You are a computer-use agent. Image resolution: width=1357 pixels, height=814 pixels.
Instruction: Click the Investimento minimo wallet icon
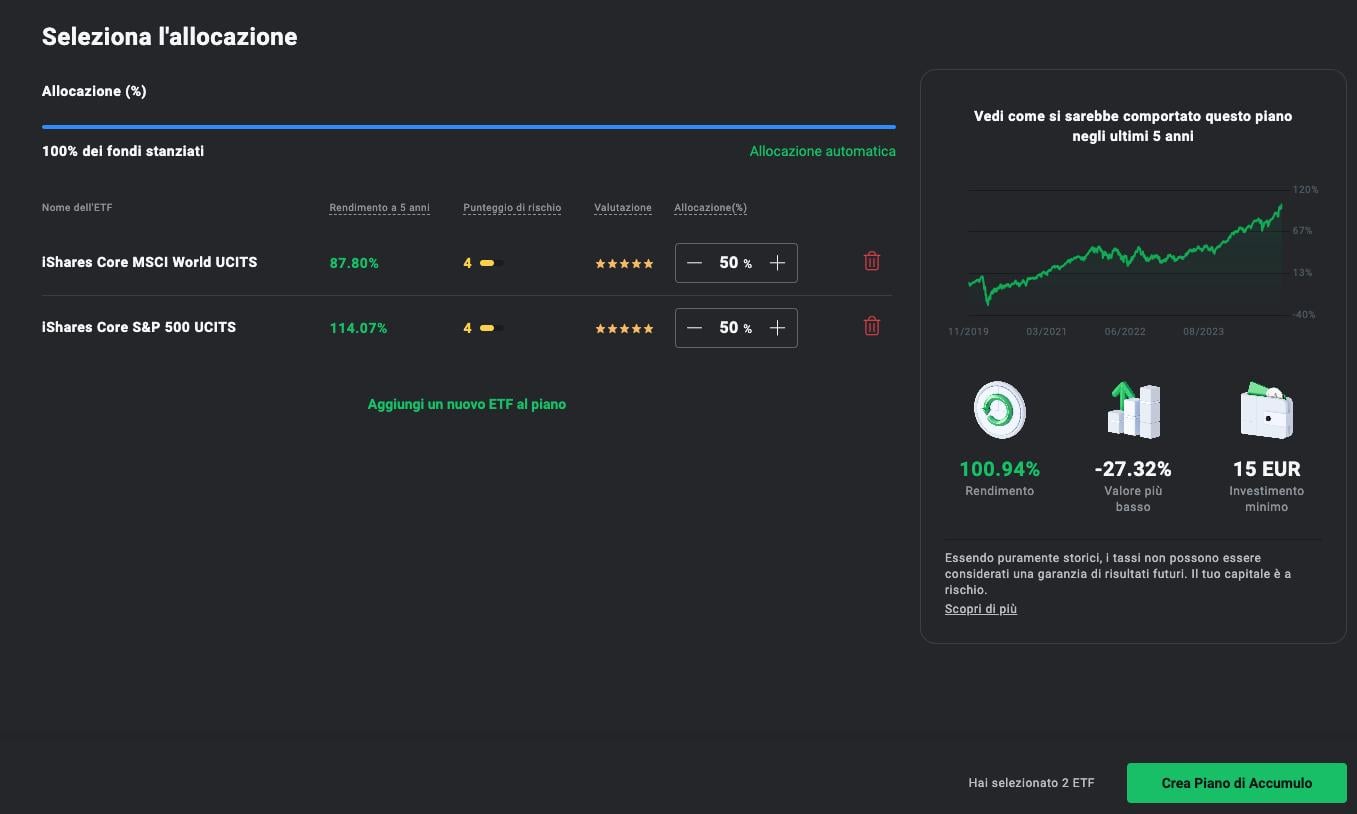click(1266, 410)
